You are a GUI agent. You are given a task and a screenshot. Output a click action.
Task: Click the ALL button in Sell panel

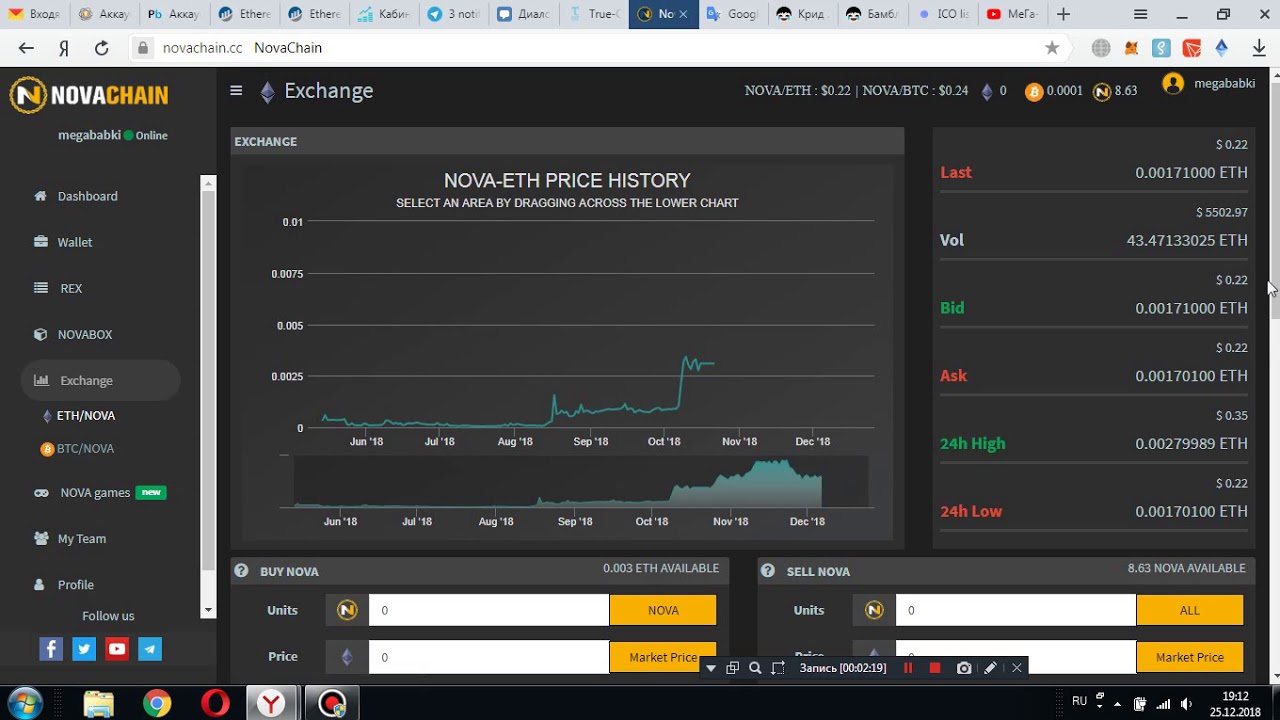click(x=1190, y=610)
